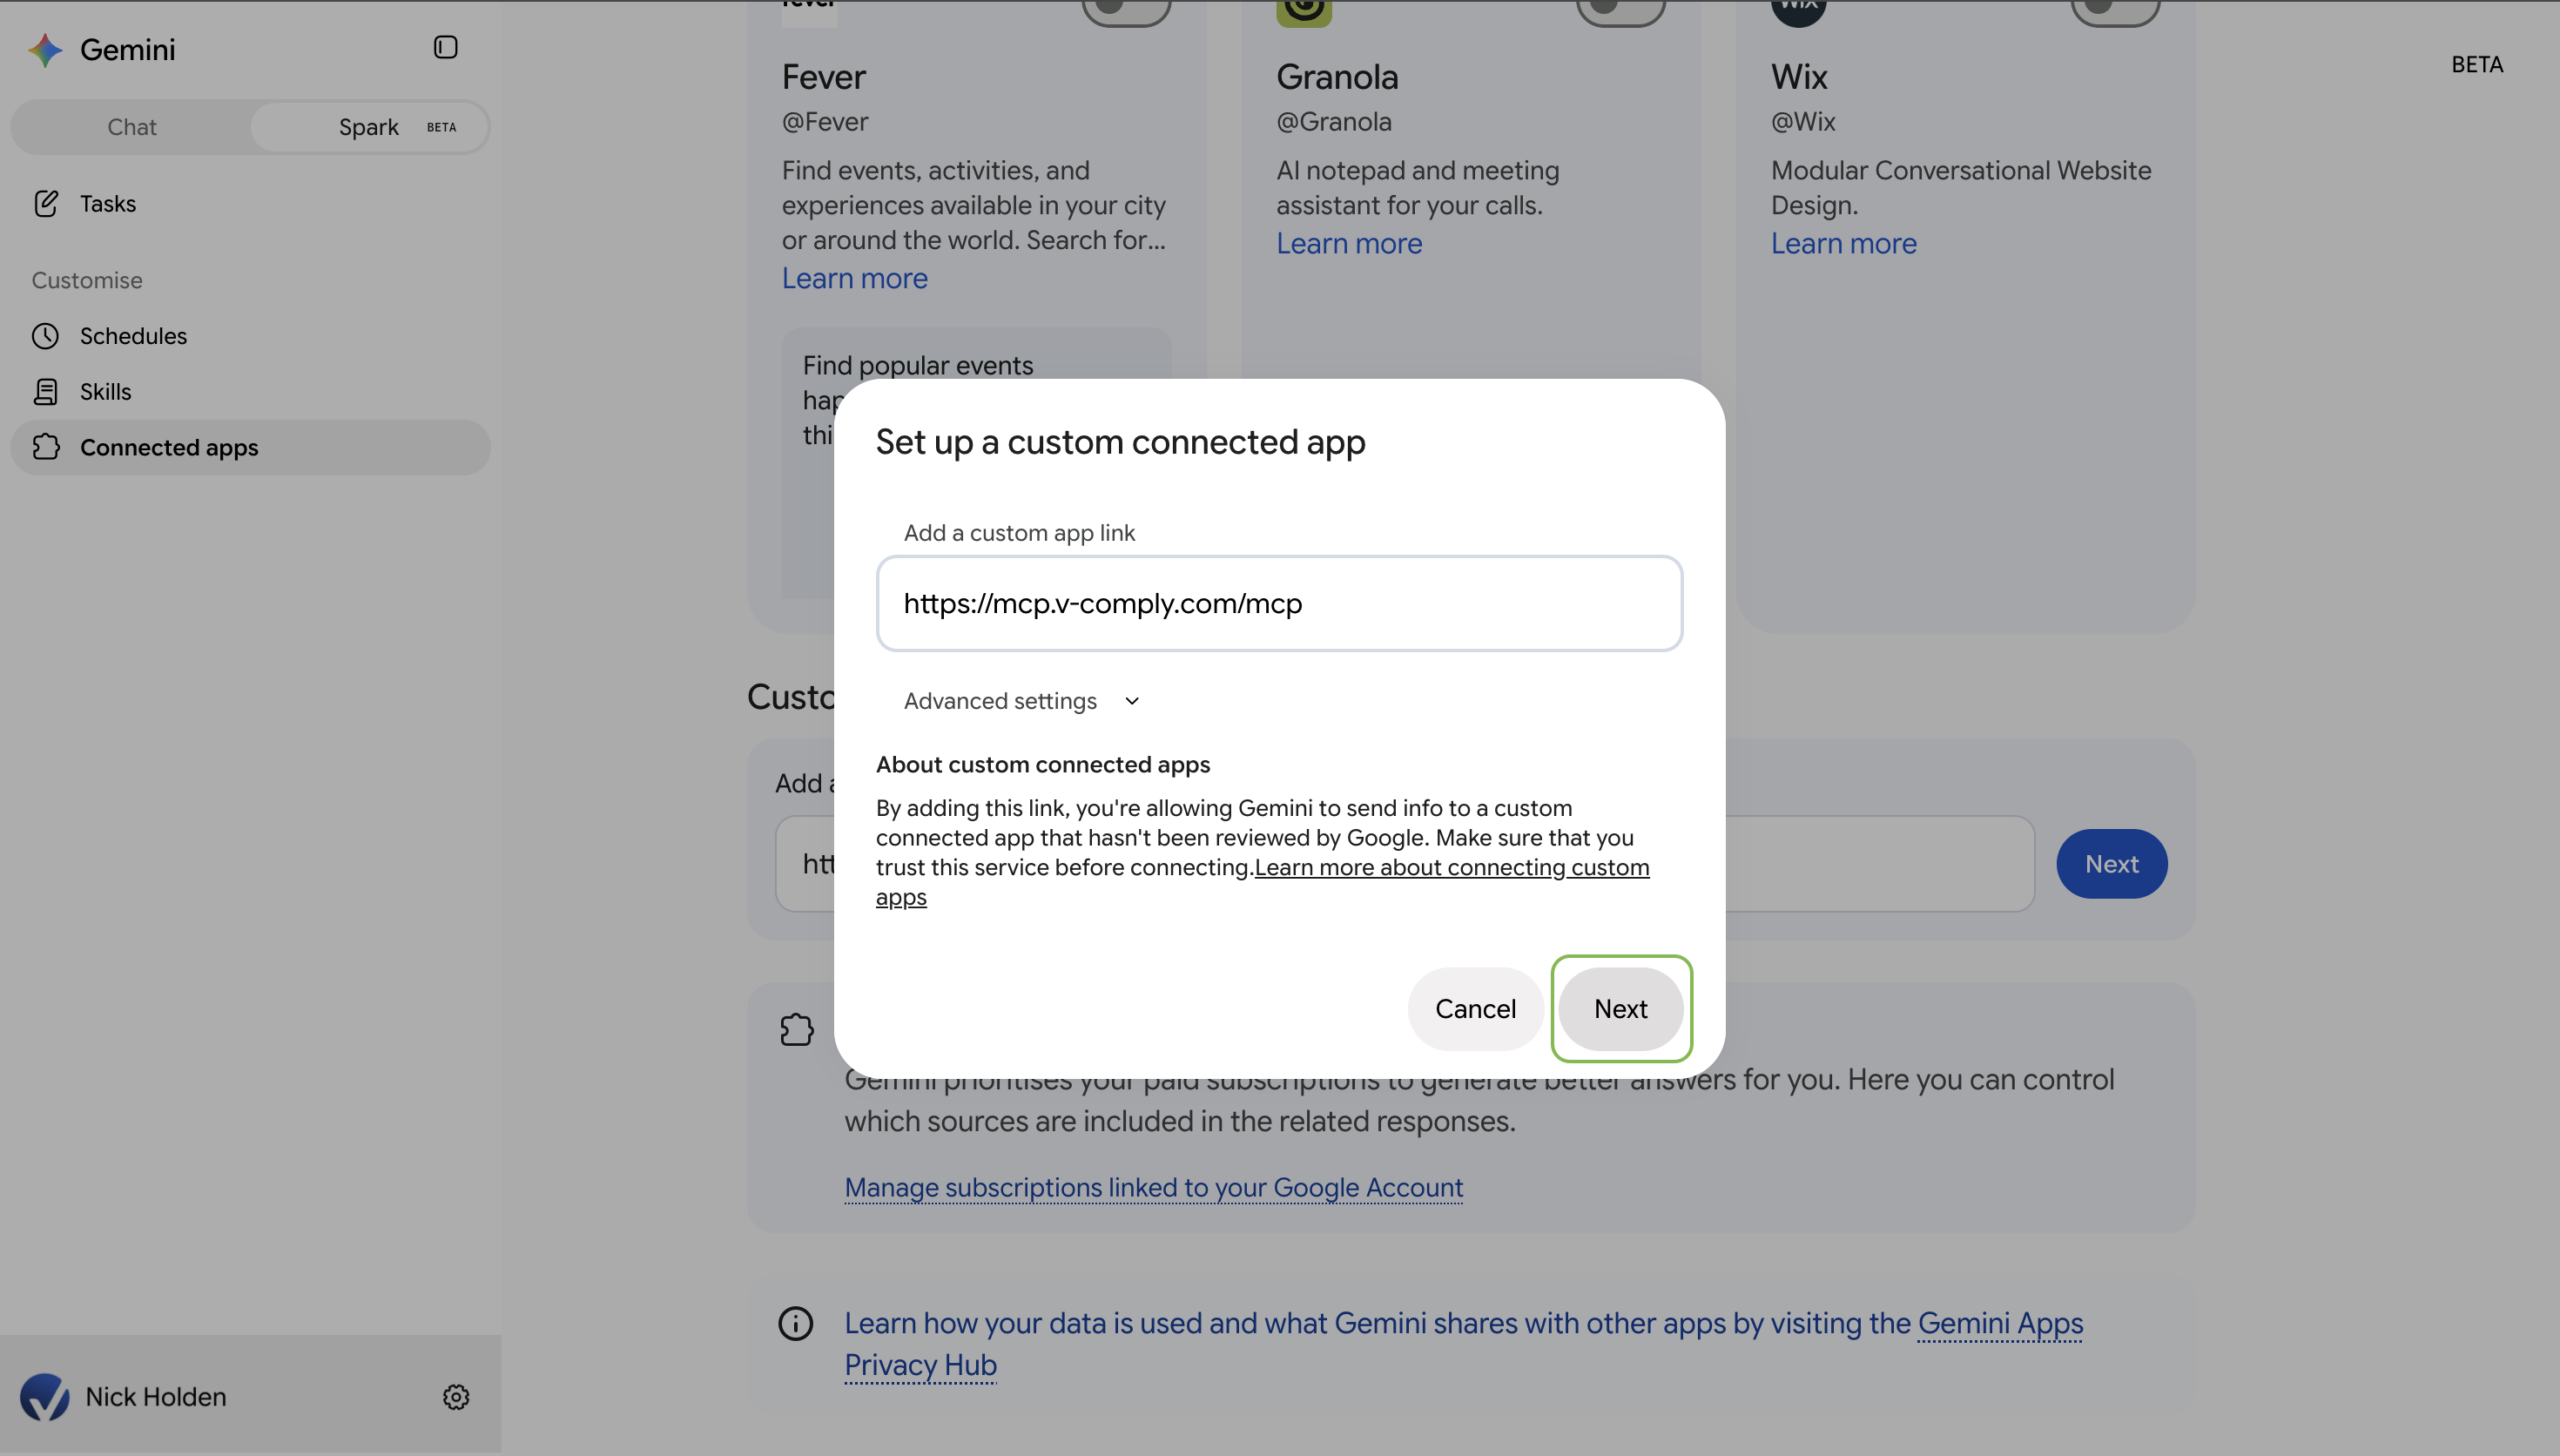This screenshot has height=1456, width=2560.
Task: Open Wix's Learn more link
Action: [x=1843, y=243]
